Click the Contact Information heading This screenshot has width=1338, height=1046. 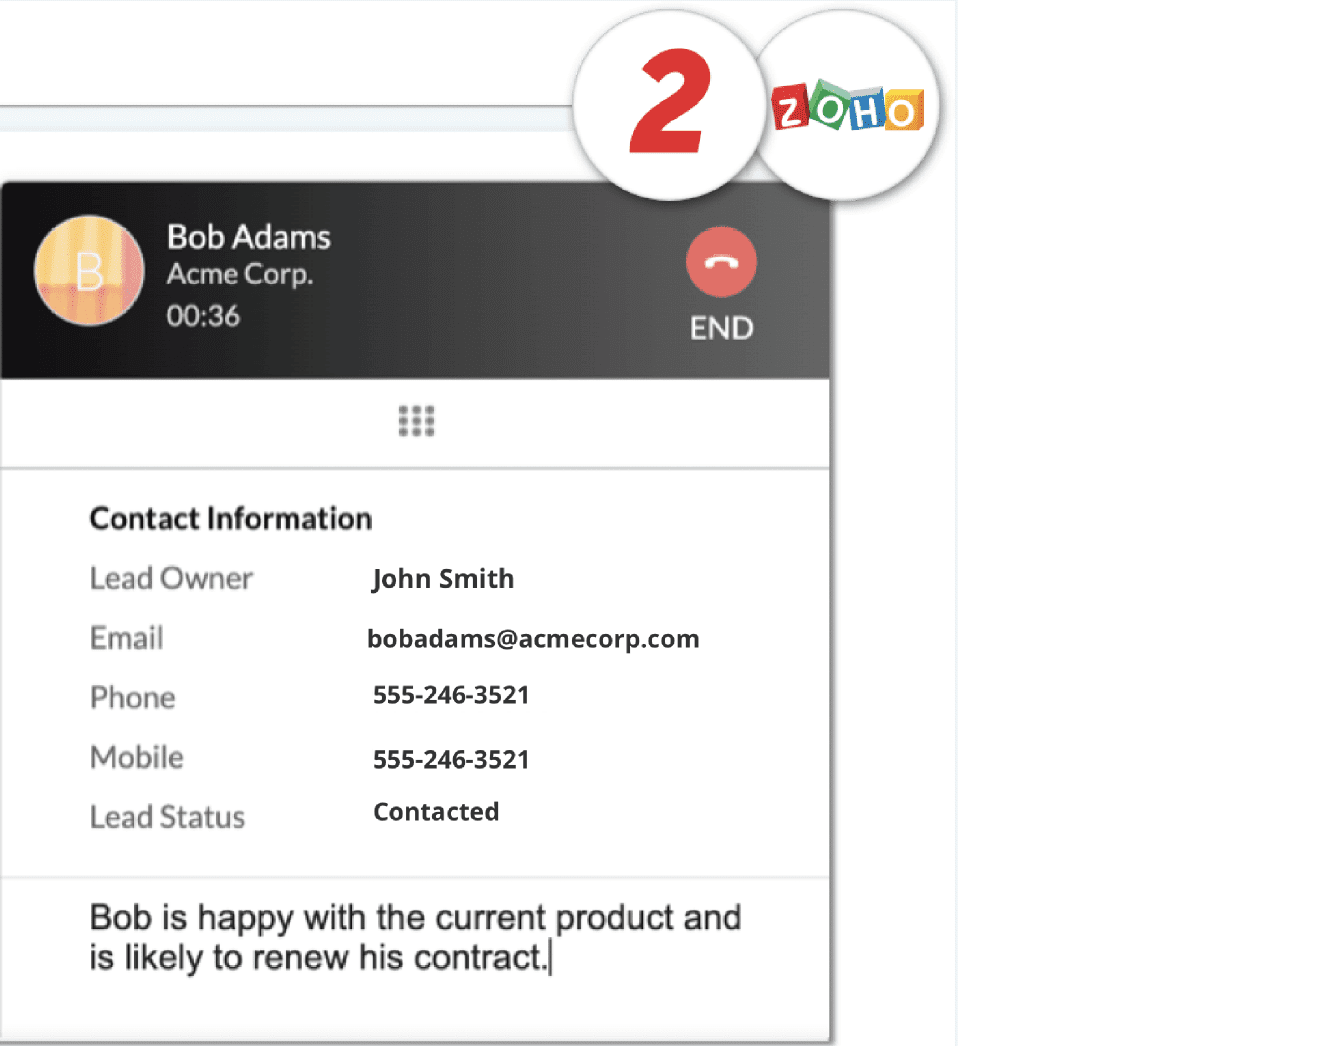[231, 518]
